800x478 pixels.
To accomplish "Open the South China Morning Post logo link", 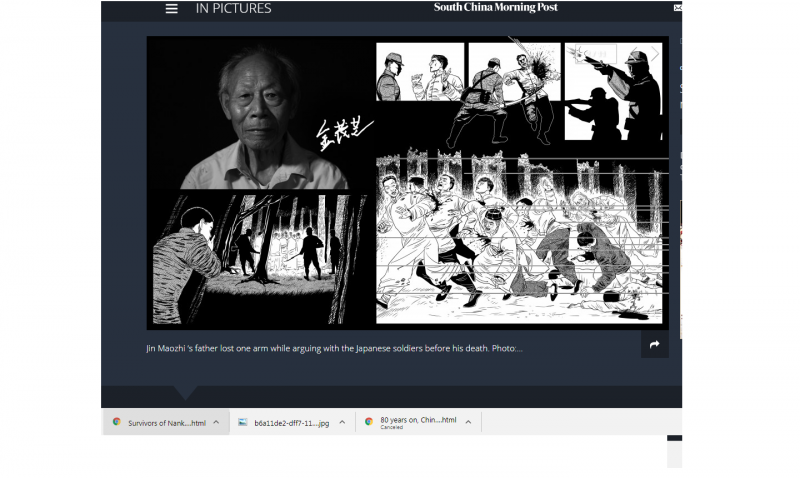I will (495, 7).
